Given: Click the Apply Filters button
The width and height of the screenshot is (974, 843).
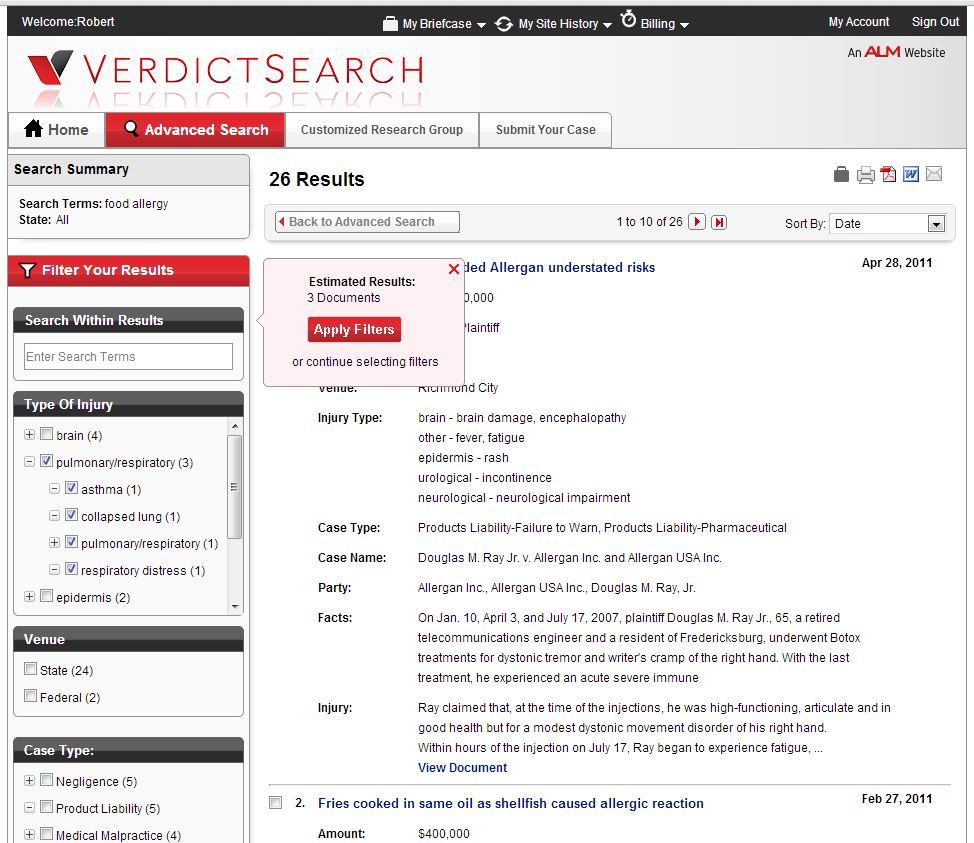Looking at the screenshot, I should [354, 329].
